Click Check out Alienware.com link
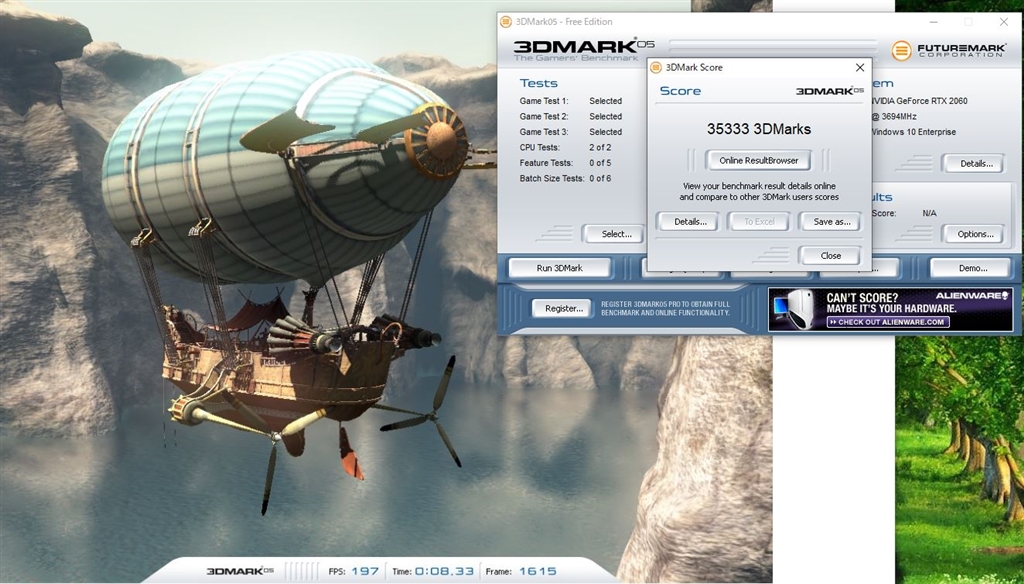The width and height of the screenshot is (1024, 584). click(x=888, y=322)
